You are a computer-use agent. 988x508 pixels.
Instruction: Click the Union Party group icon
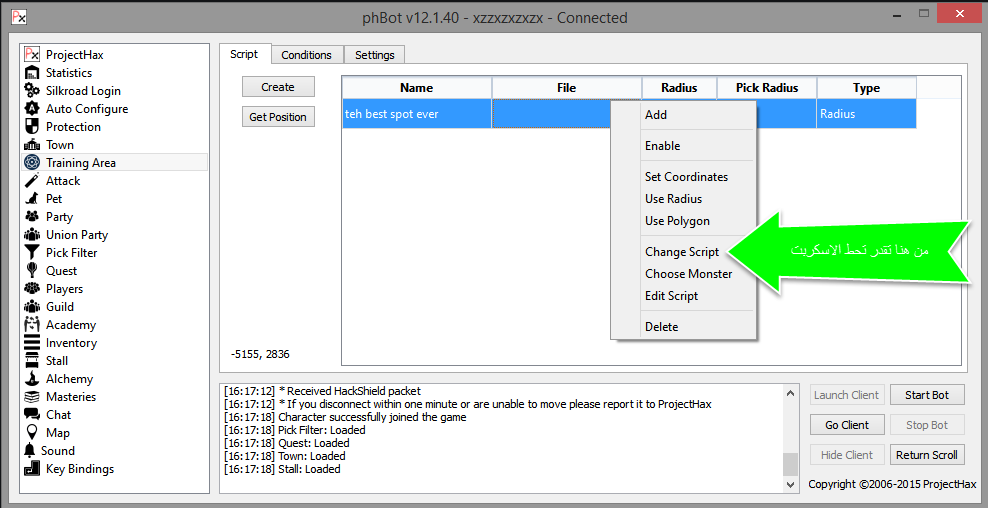32,234
